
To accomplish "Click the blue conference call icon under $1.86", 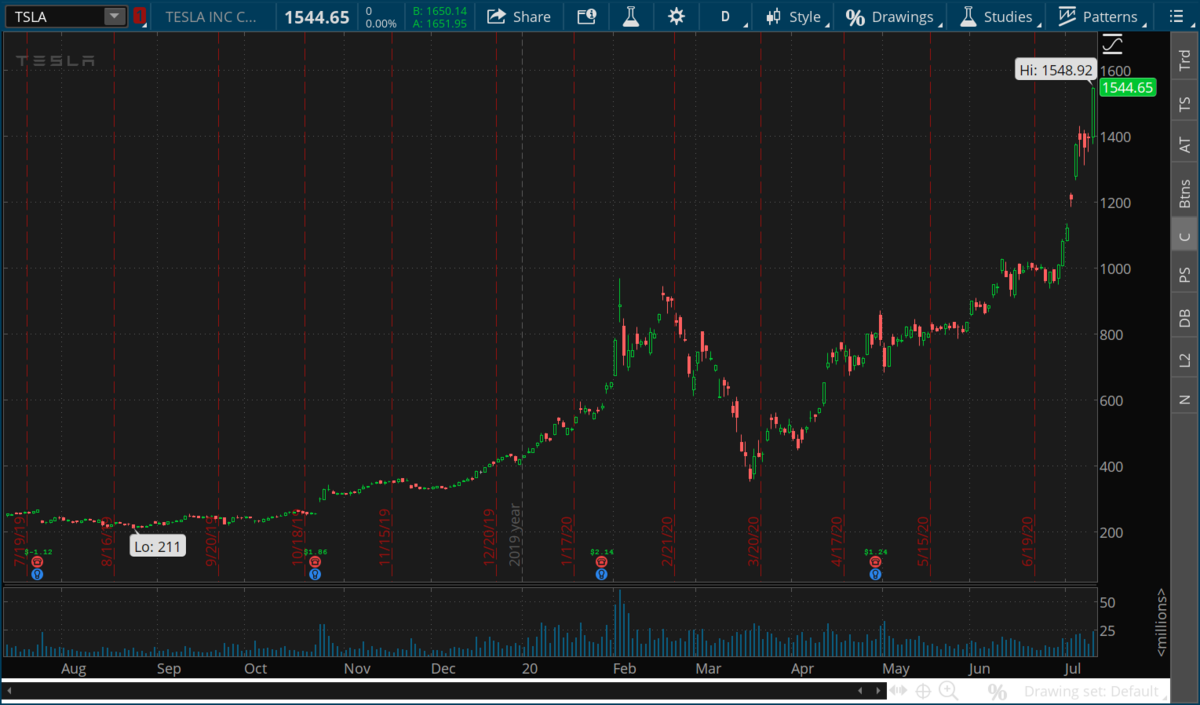I will point(315,574).
